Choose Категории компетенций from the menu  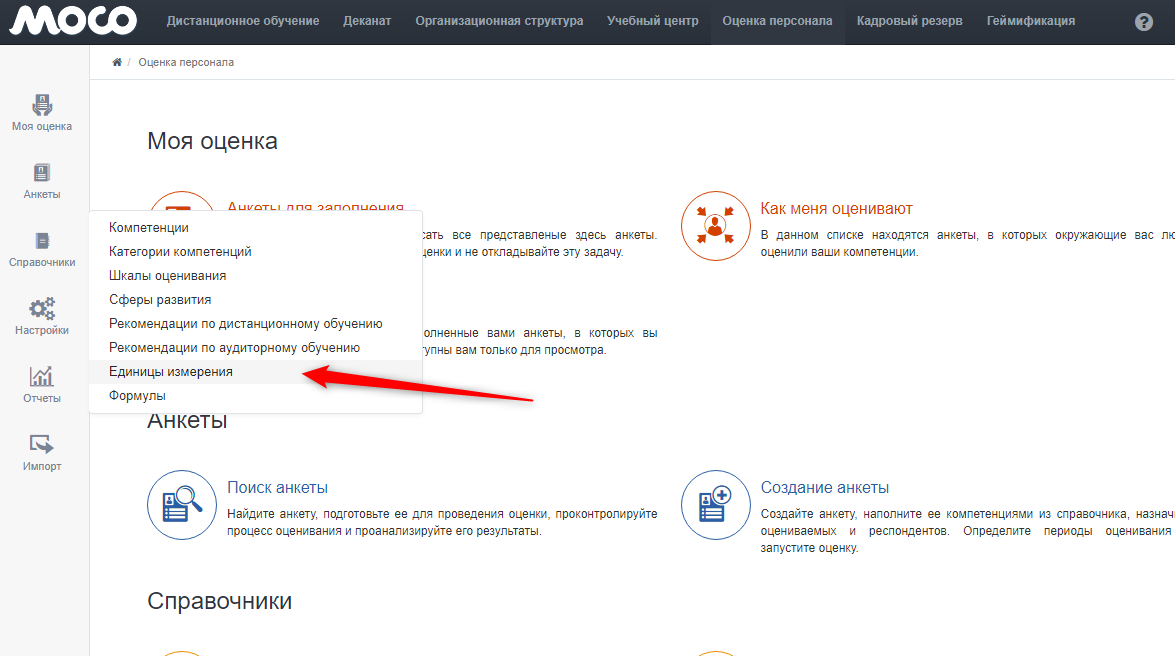(x=256, y=252)
